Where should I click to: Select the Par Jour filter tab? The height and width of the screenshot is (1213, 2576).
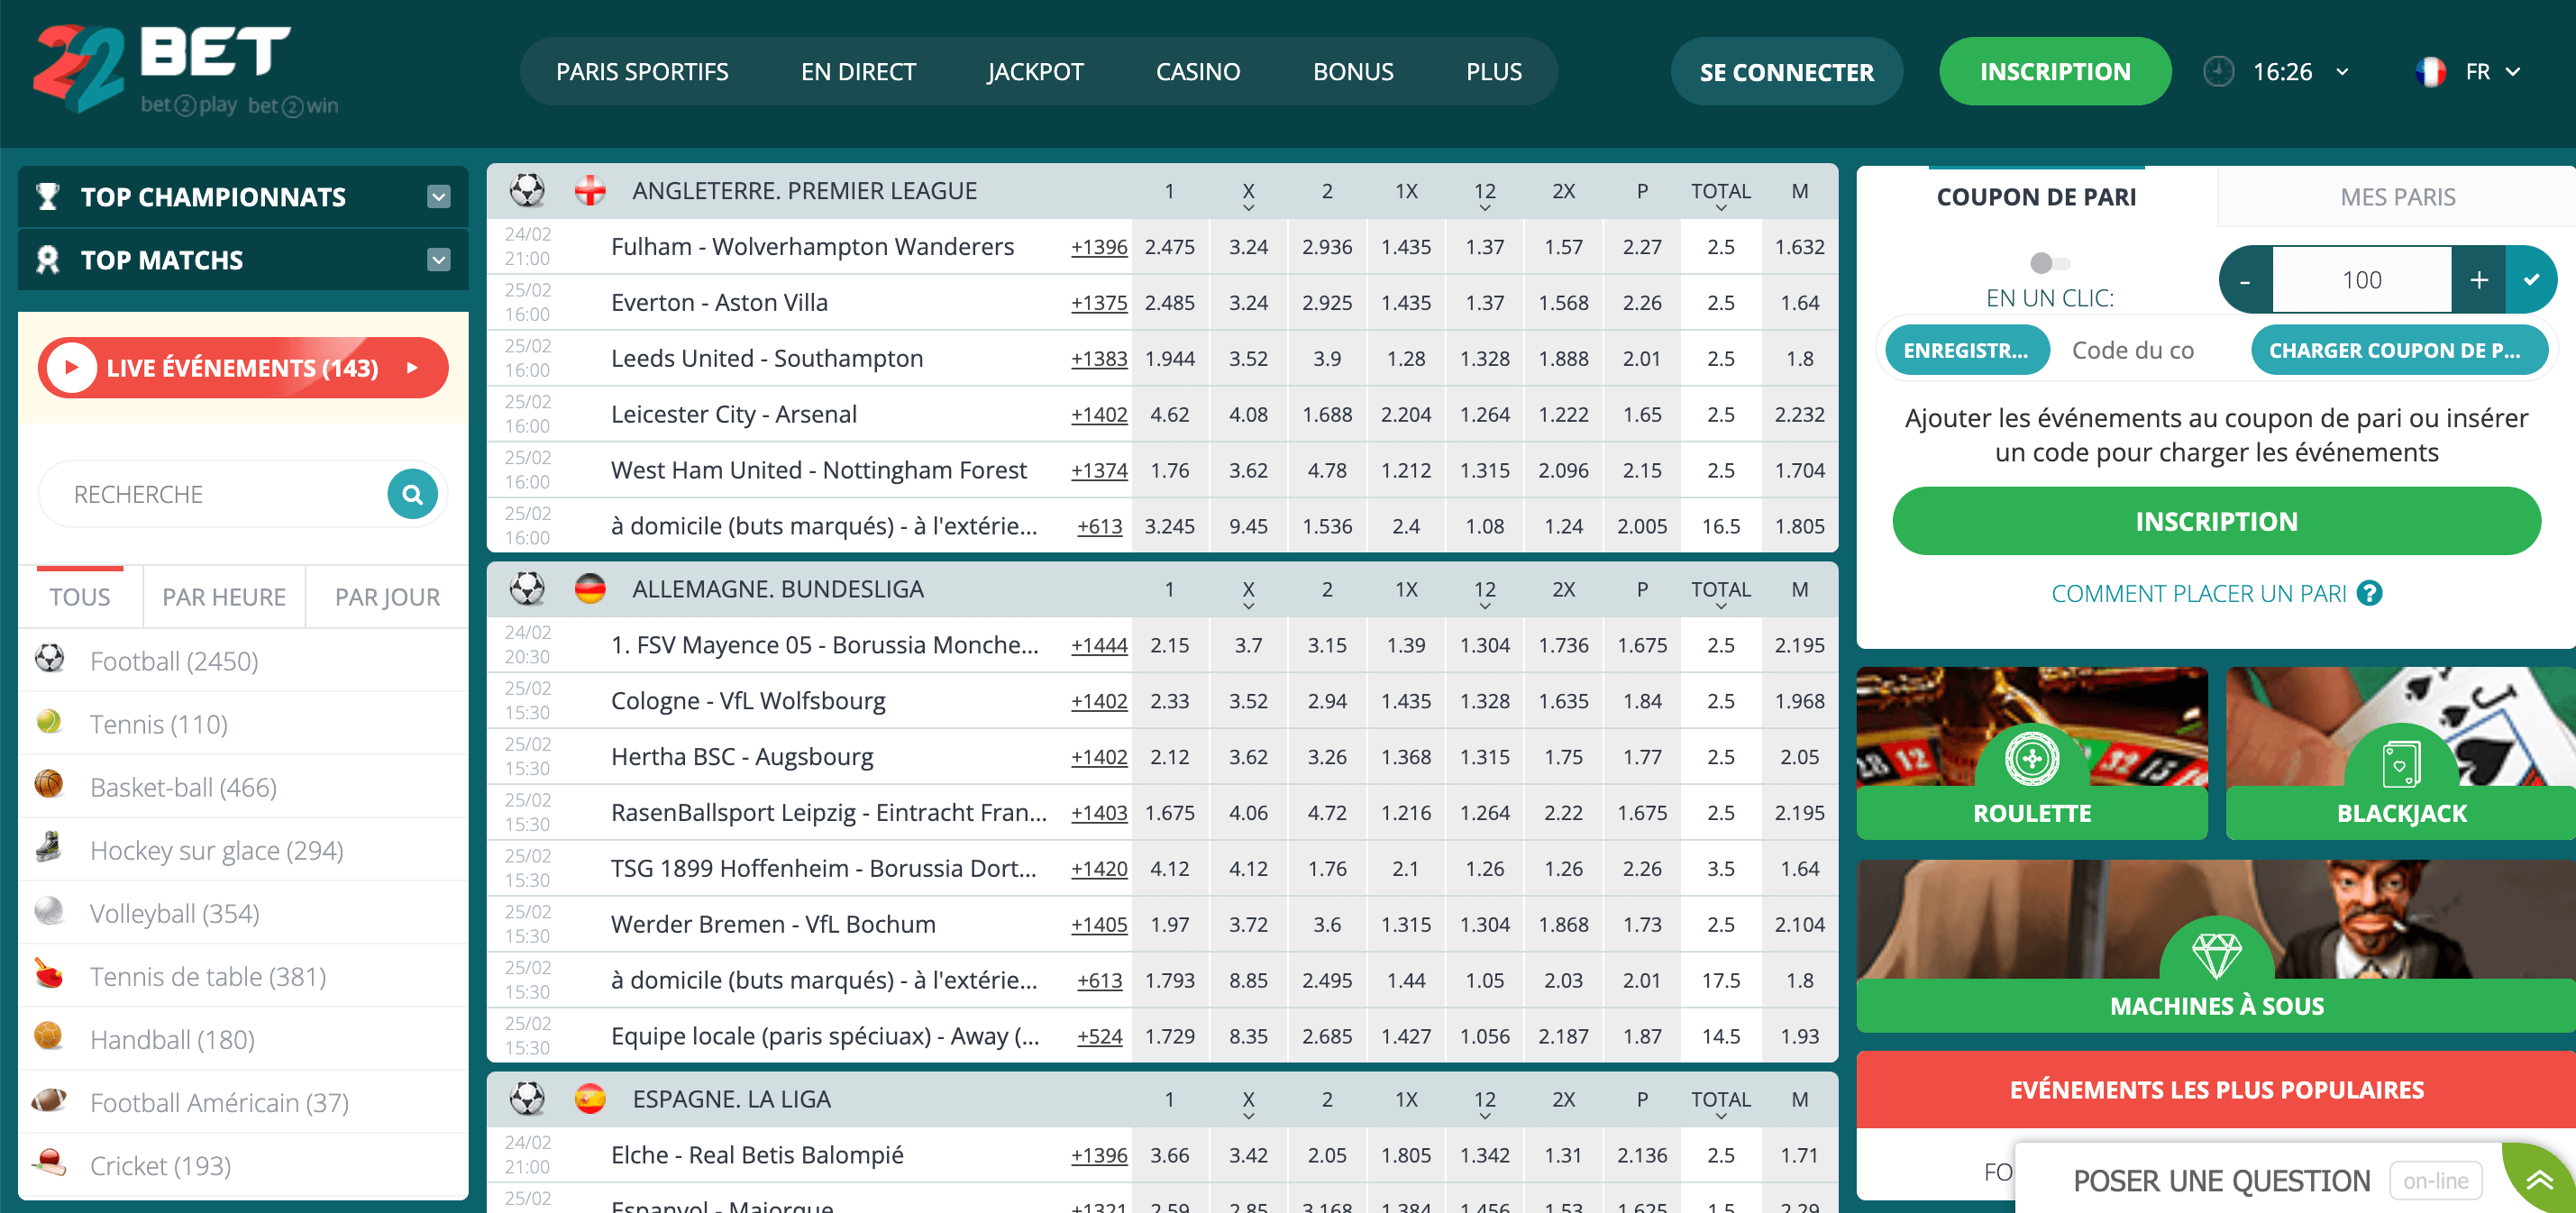coord(387,597)
